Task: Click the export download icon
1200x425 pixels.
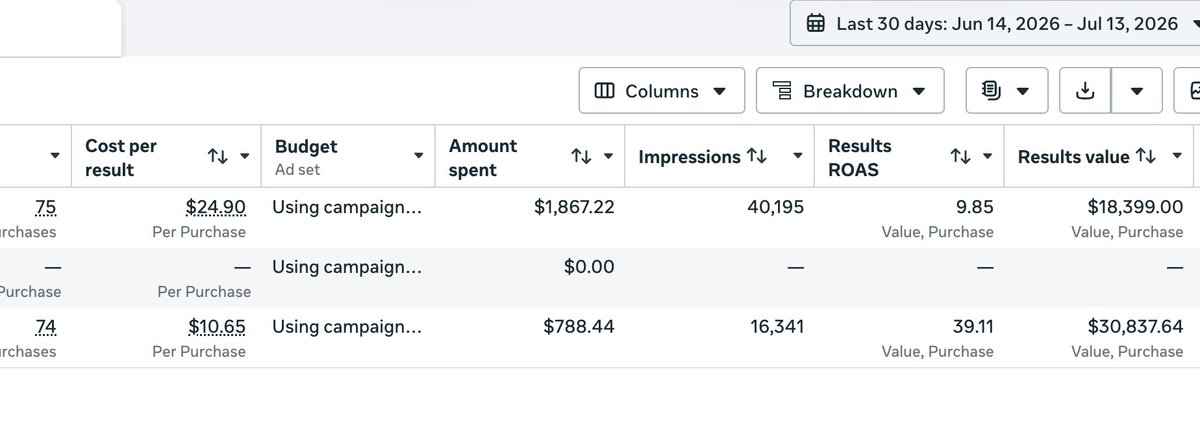Action: (x=1085, y=91)
